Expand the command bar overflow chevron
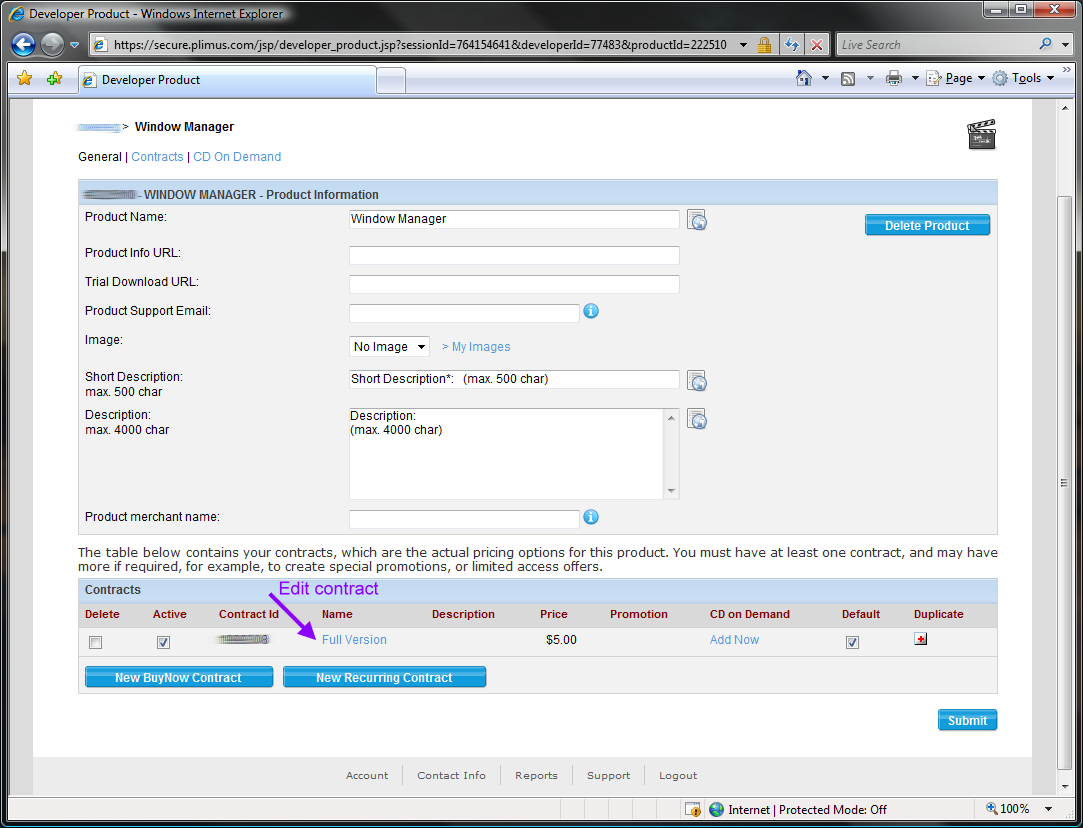1083x828 pixels. [x=1066, y=70]
